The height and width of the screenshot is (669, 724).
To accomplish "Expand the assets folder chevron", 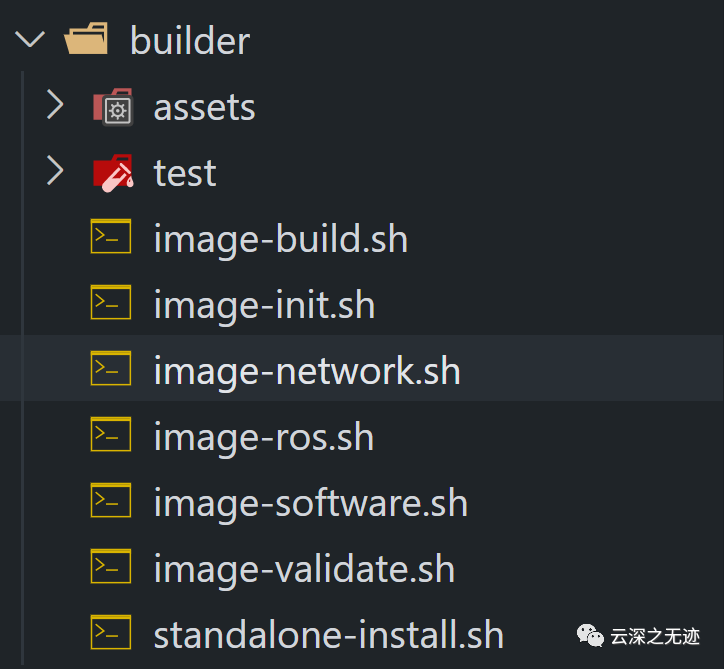I will click(56, 107).
